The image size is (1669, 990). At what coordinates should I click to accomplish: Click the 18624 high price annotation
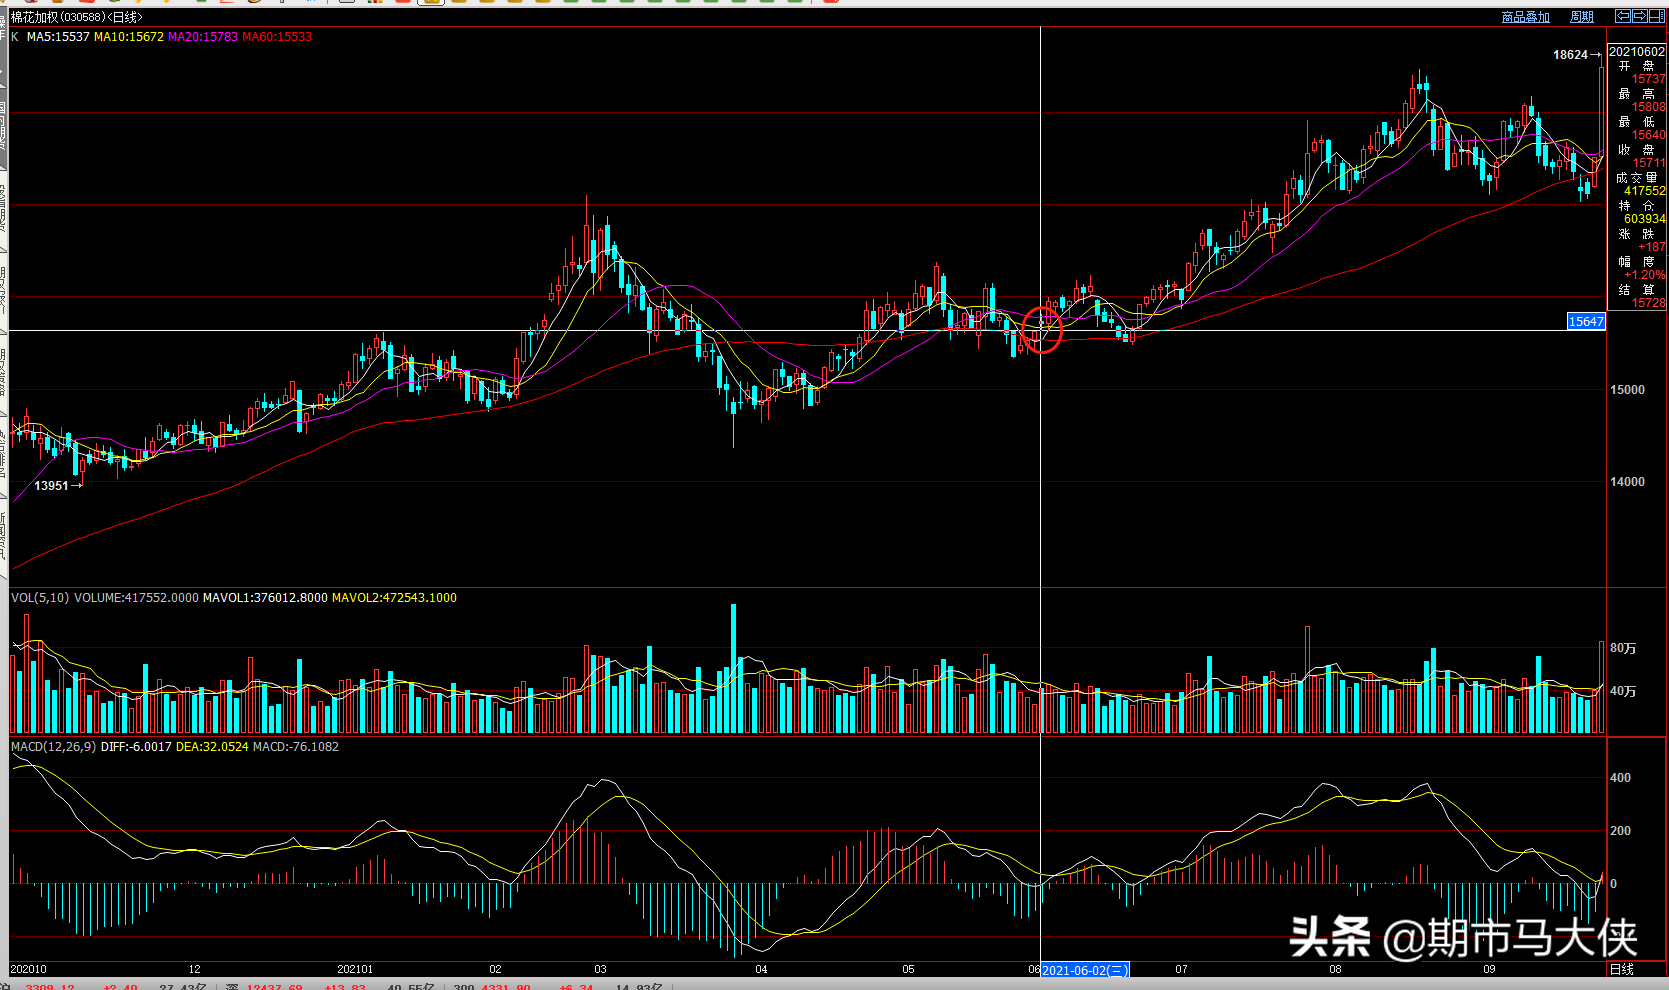pyautogui.click(x=1570, y=55)
